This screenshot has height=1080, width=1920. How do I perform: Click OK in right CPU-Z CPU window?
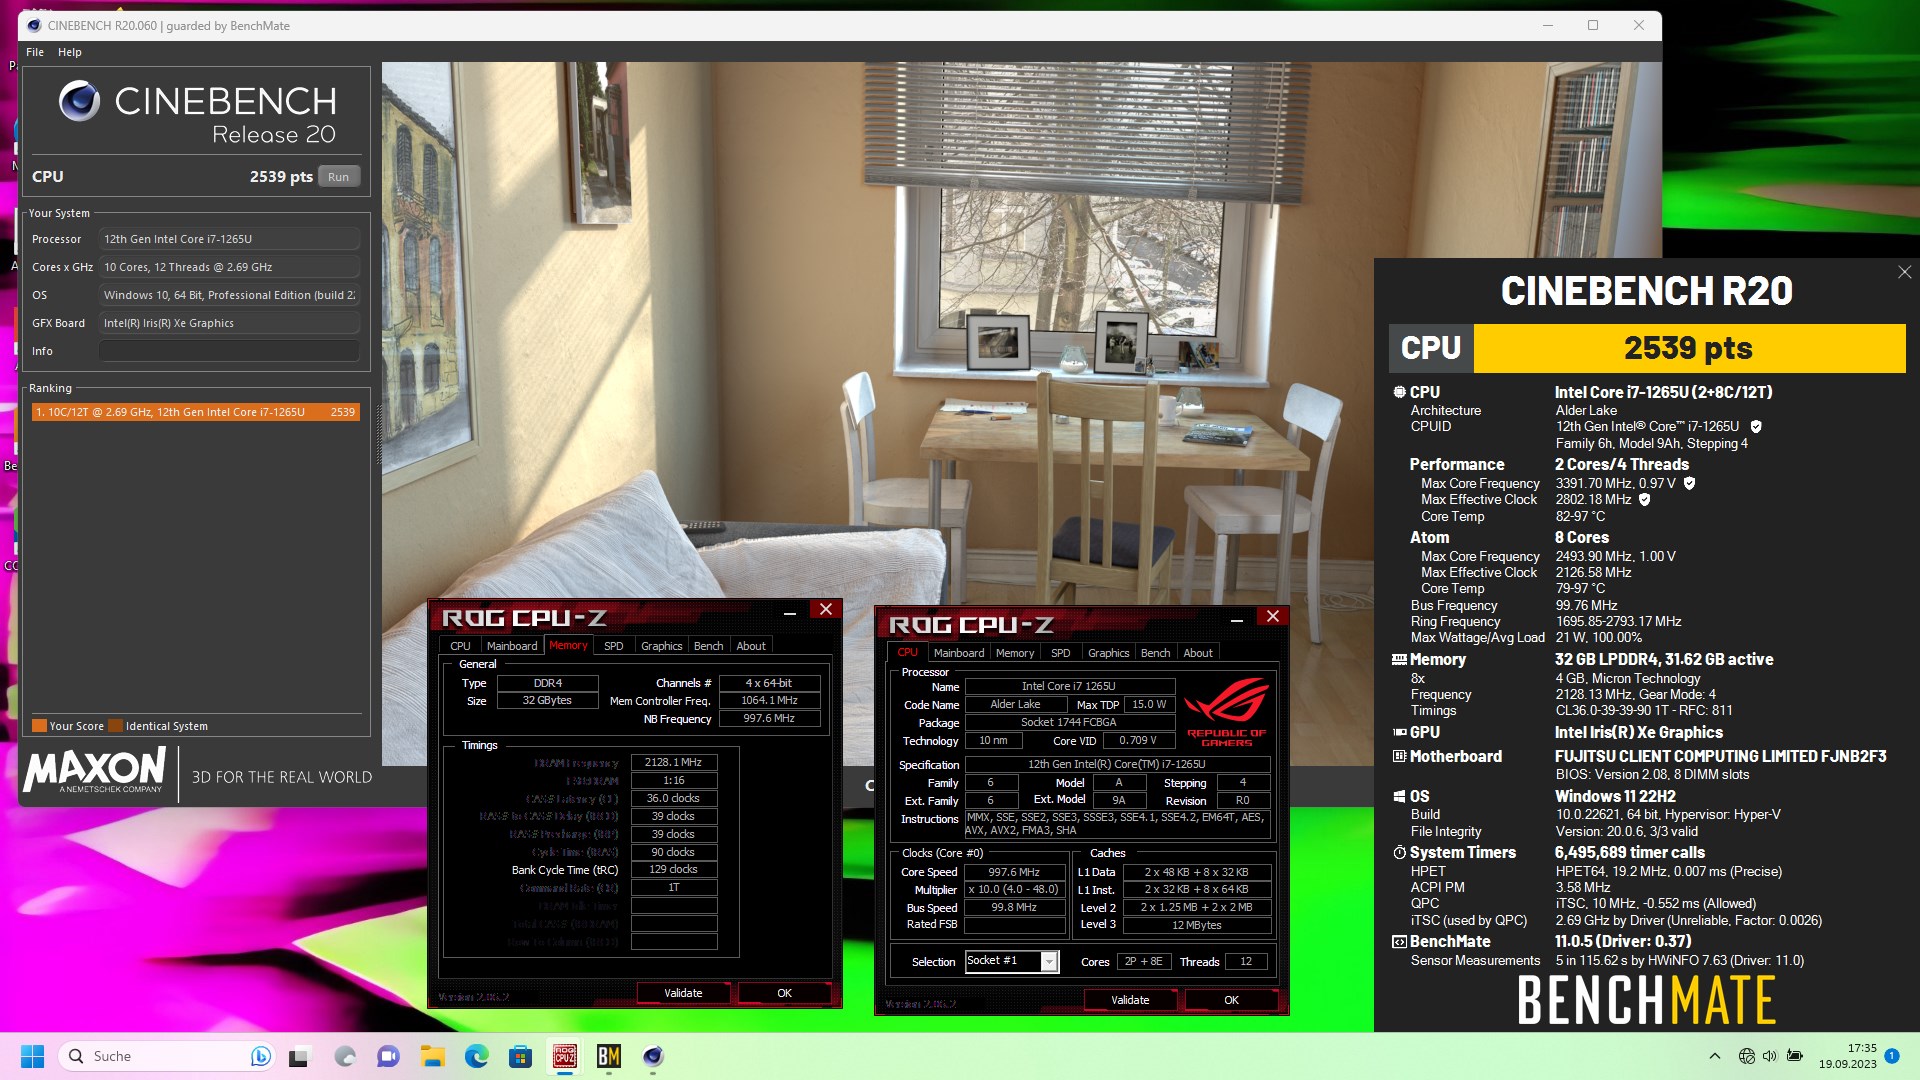(1231, 1000)
